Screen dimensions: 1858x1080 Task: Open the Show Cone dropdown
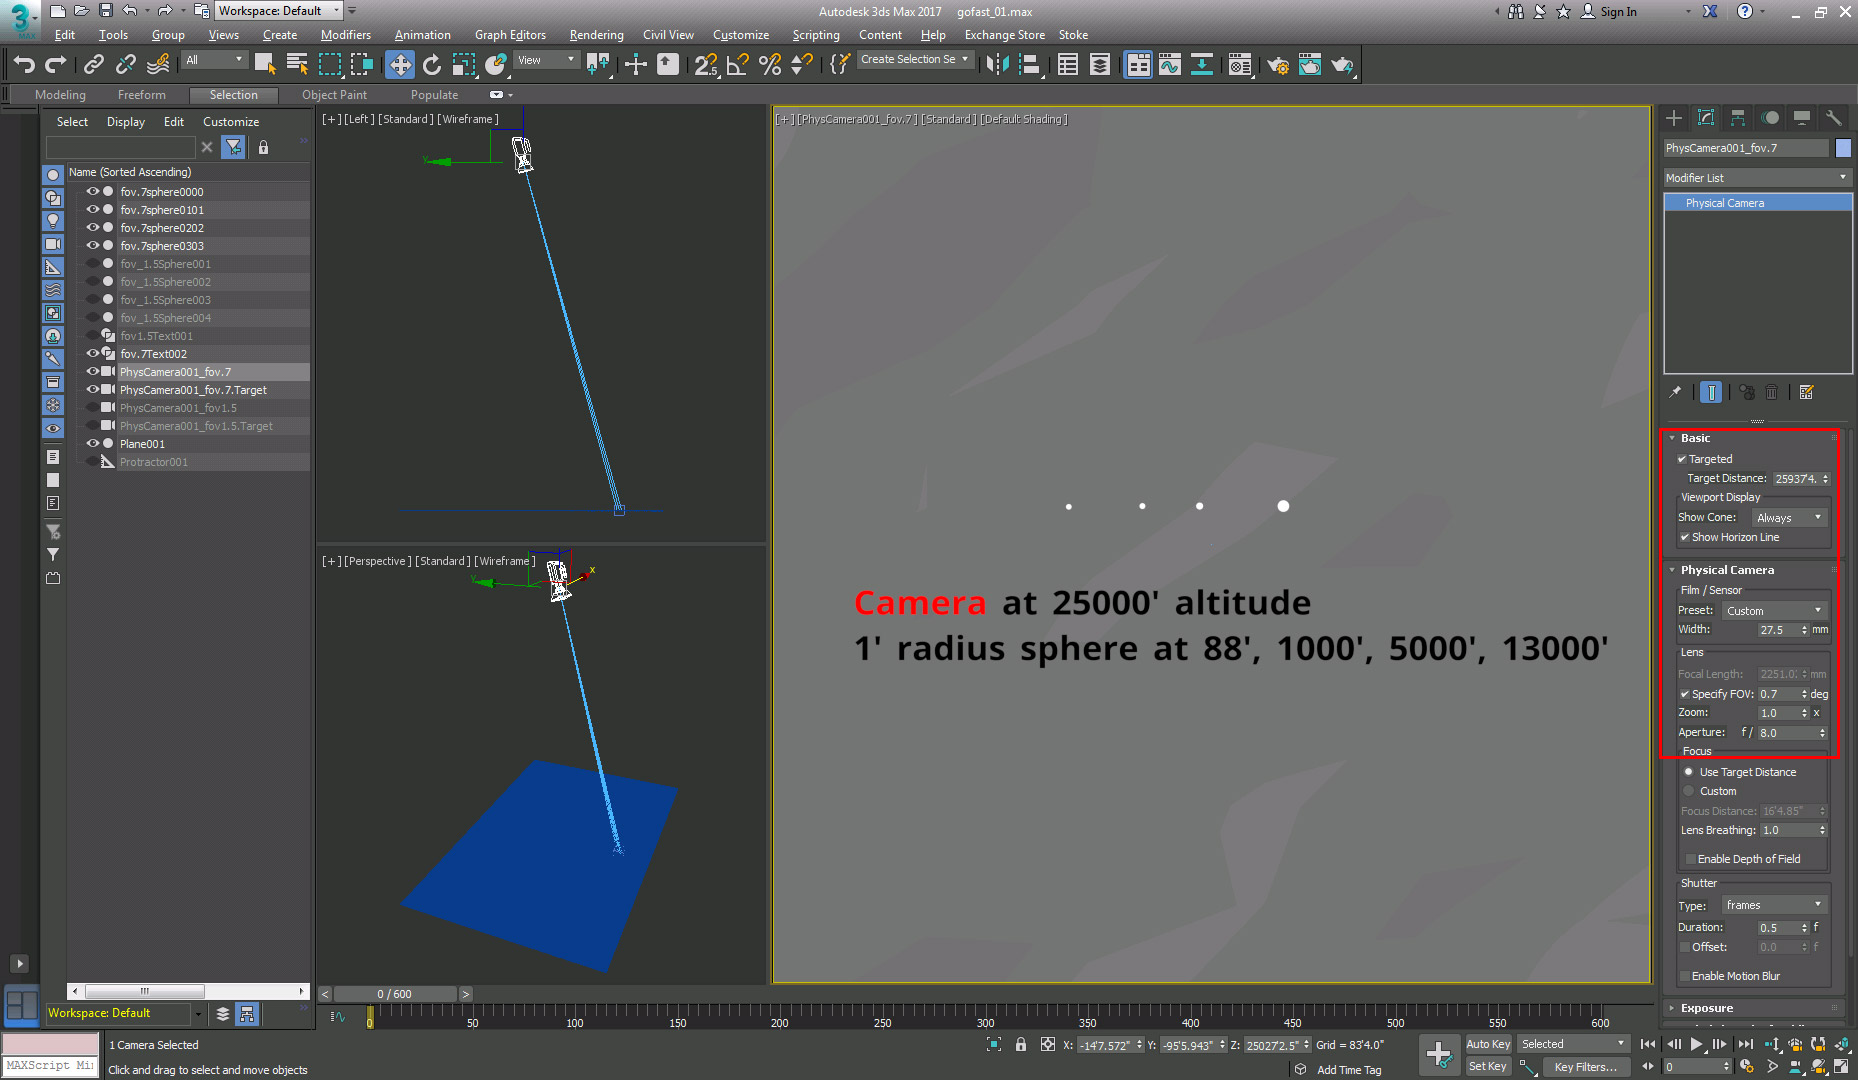(x=1790, y=518)
